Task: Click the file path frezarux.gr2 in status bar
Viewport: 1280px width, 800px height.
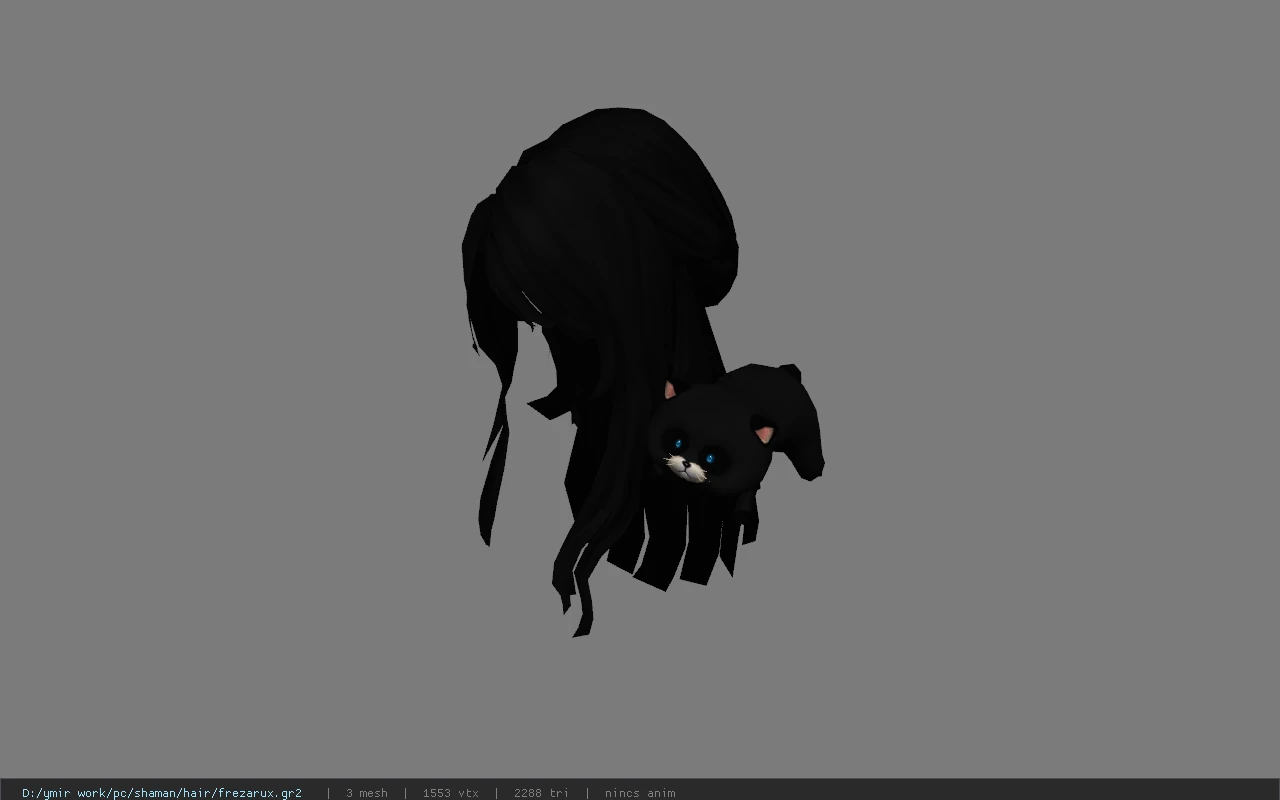Action: click(162, 793)
